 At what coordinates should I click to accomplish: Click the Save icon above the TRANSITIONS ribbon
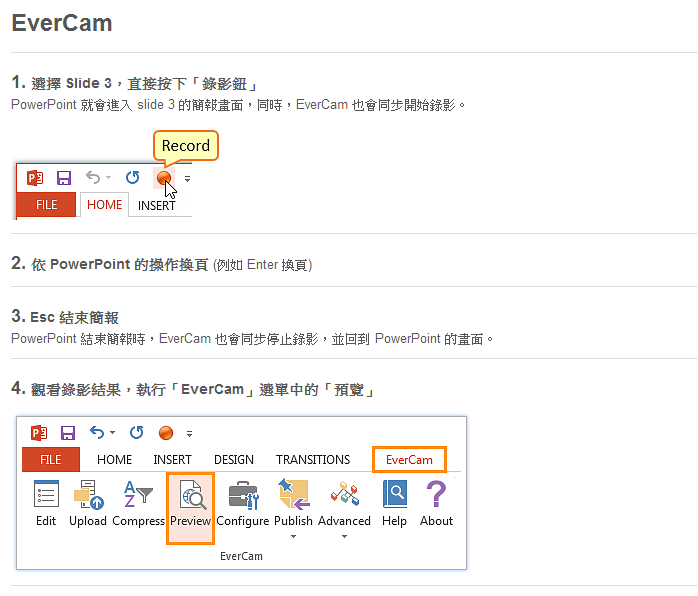pos(68,433)
